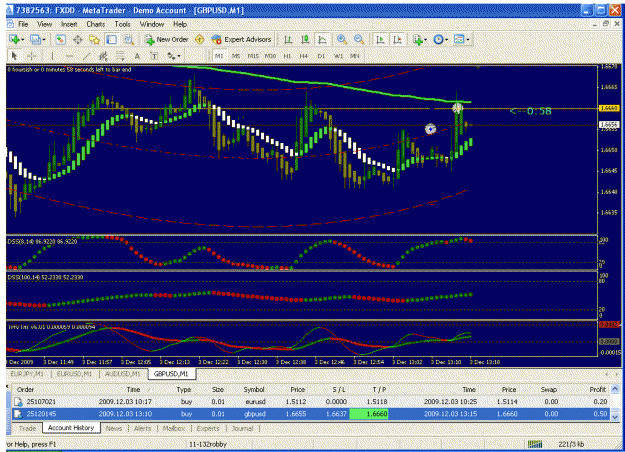This screenshot has width=625, height=452.
Task: Switch to line chart display
Action: tap(322, 39)
